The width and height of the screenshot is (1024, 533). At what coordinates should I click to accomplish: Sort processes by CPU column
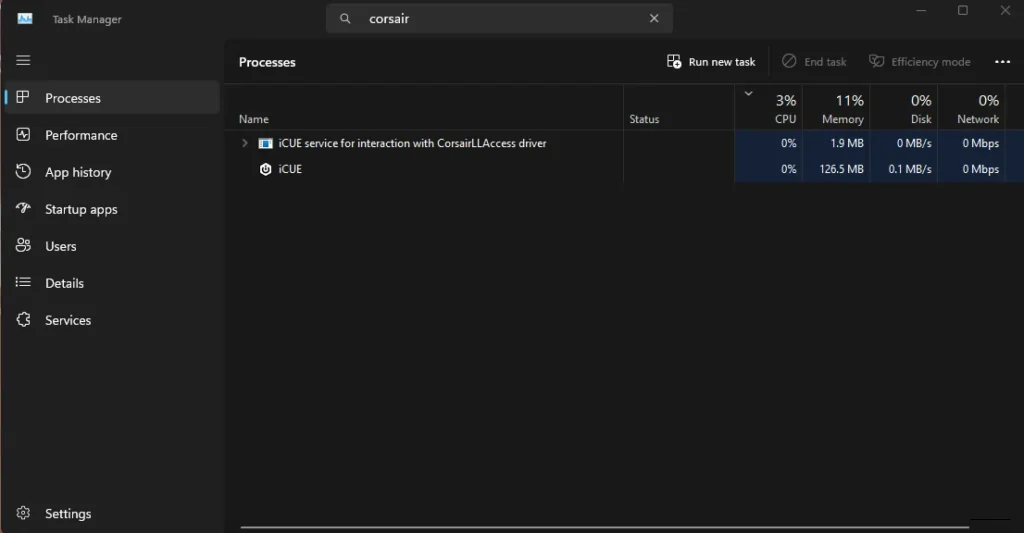tap(769, 108)
